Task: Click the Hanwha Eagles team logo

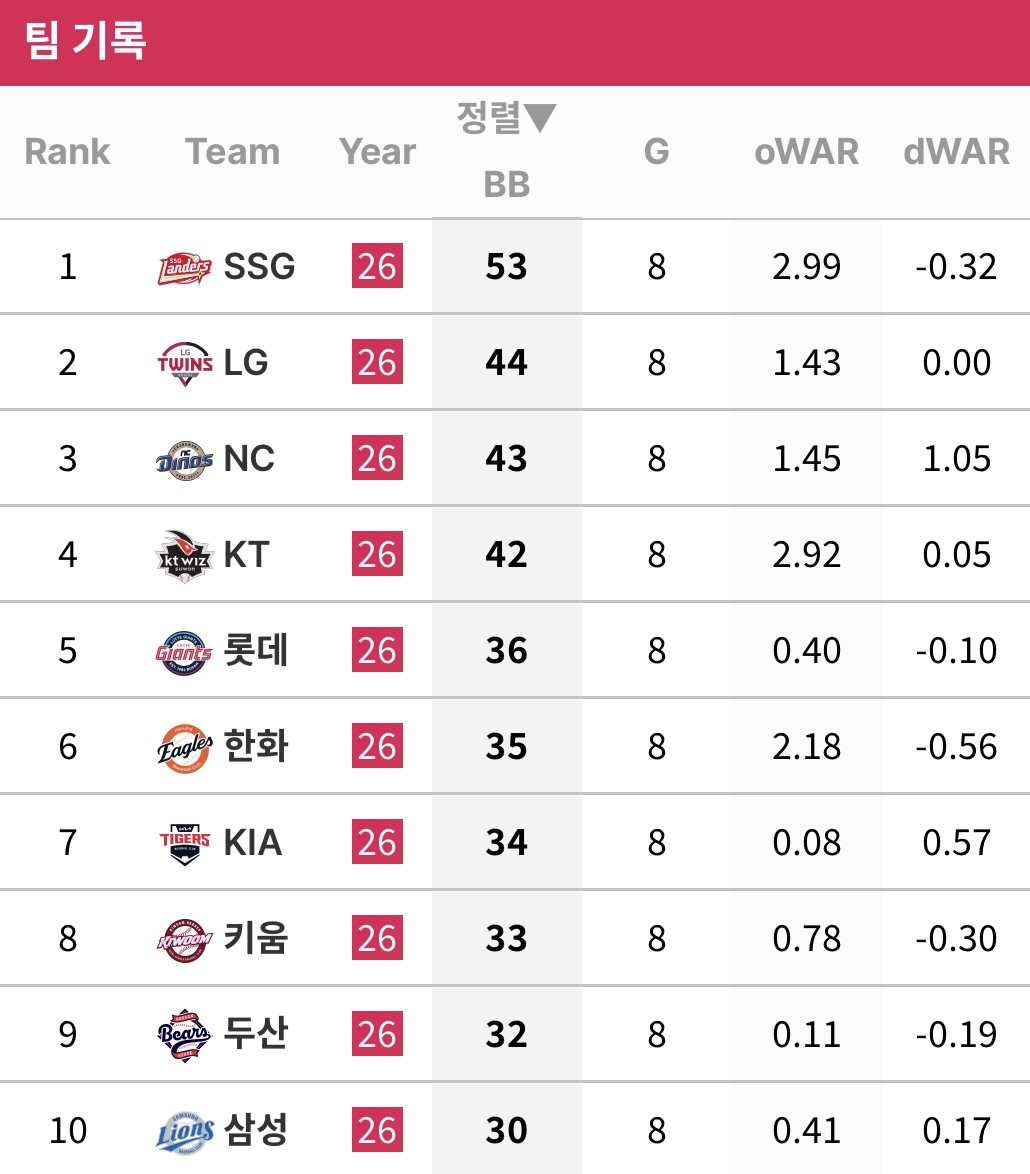Action: click(x=185, y=747)
